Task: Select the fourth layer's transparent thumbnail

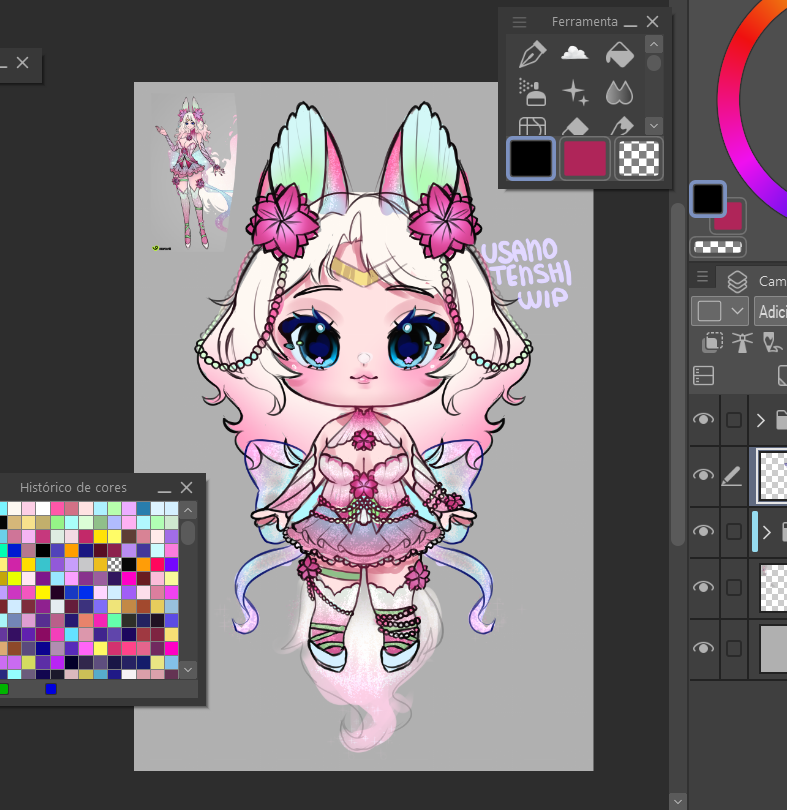Action: coord(773,587)
